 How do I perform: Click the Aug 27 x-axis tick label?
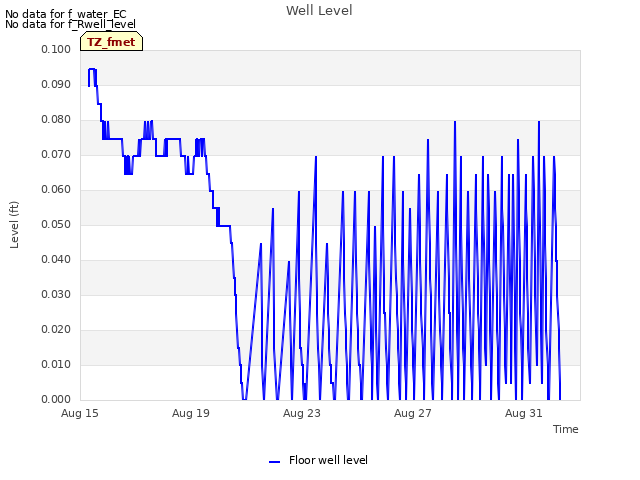coord(413,413)
